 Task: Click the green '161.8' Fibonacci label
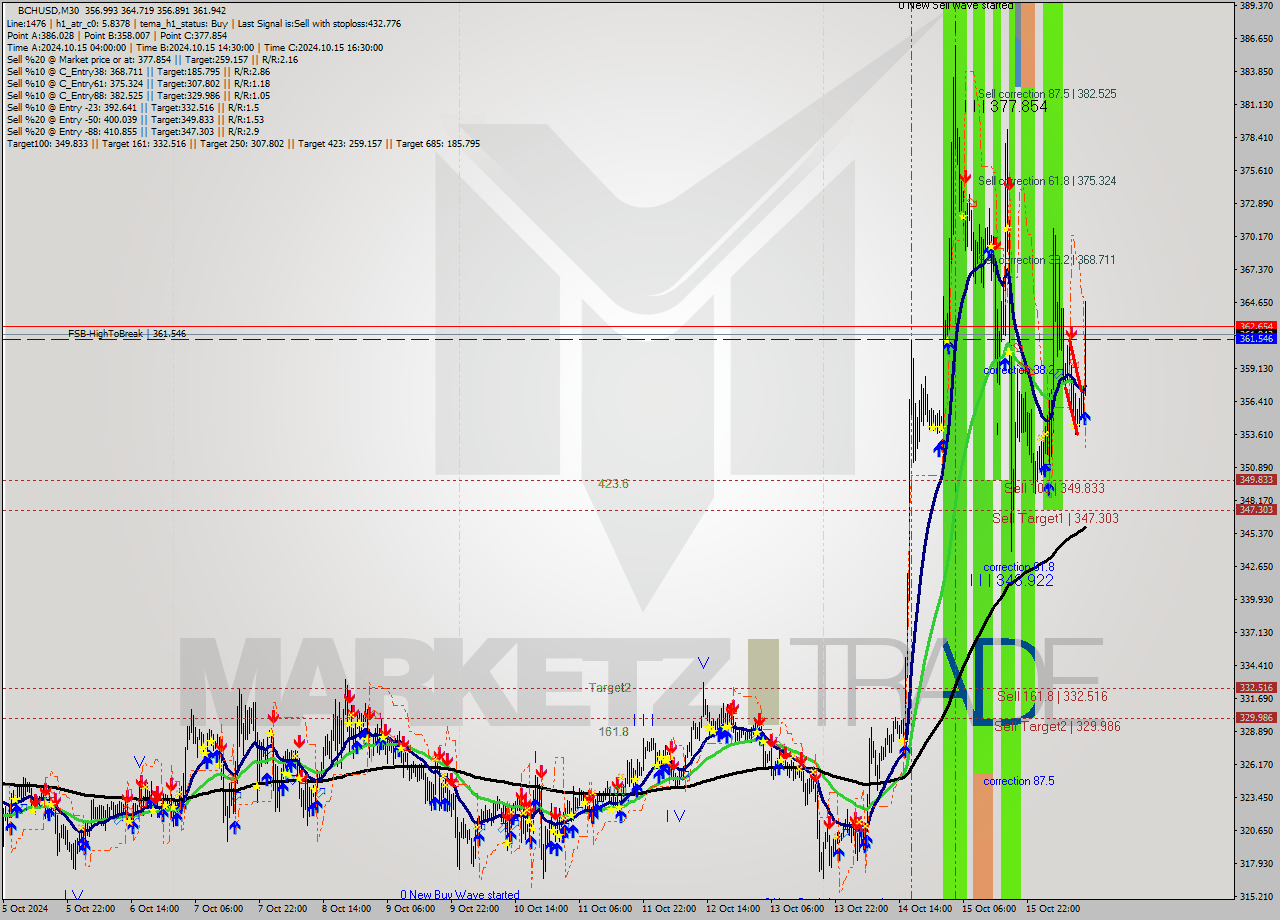click(x=613, y=732)
